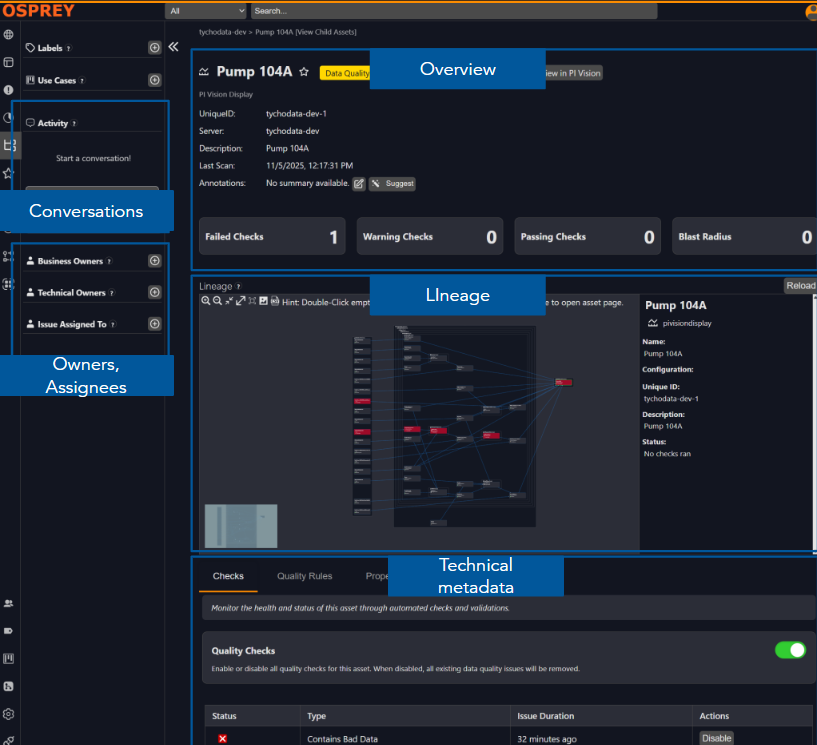
Task: Open the Checks tab
Action: tap(228, 576)
